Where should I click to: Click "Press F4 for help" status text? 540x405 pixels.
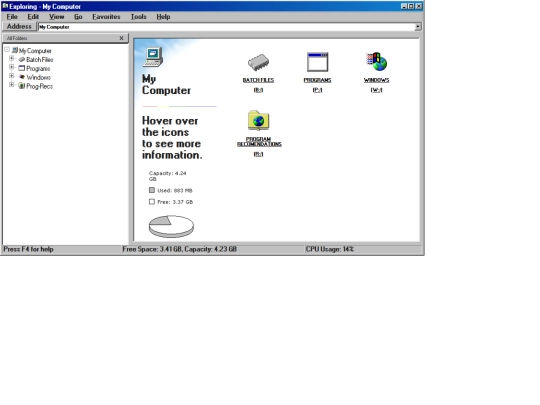pyautogui.click(x=29, y=249)
